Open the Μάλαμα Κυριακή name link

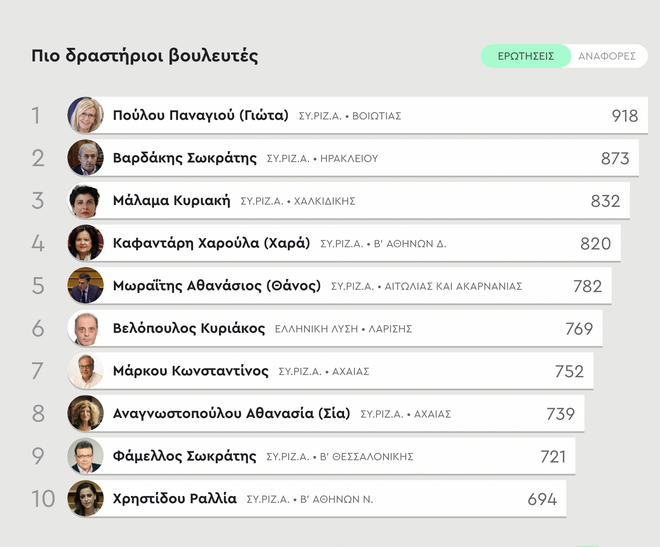pyautogui.click(x=172, y=201)
